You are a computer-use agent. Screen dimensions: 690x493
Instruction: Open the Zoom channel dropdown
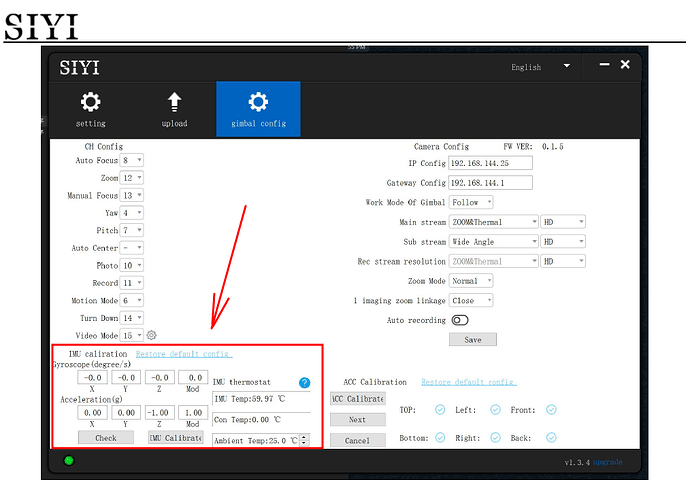(132, 178)
